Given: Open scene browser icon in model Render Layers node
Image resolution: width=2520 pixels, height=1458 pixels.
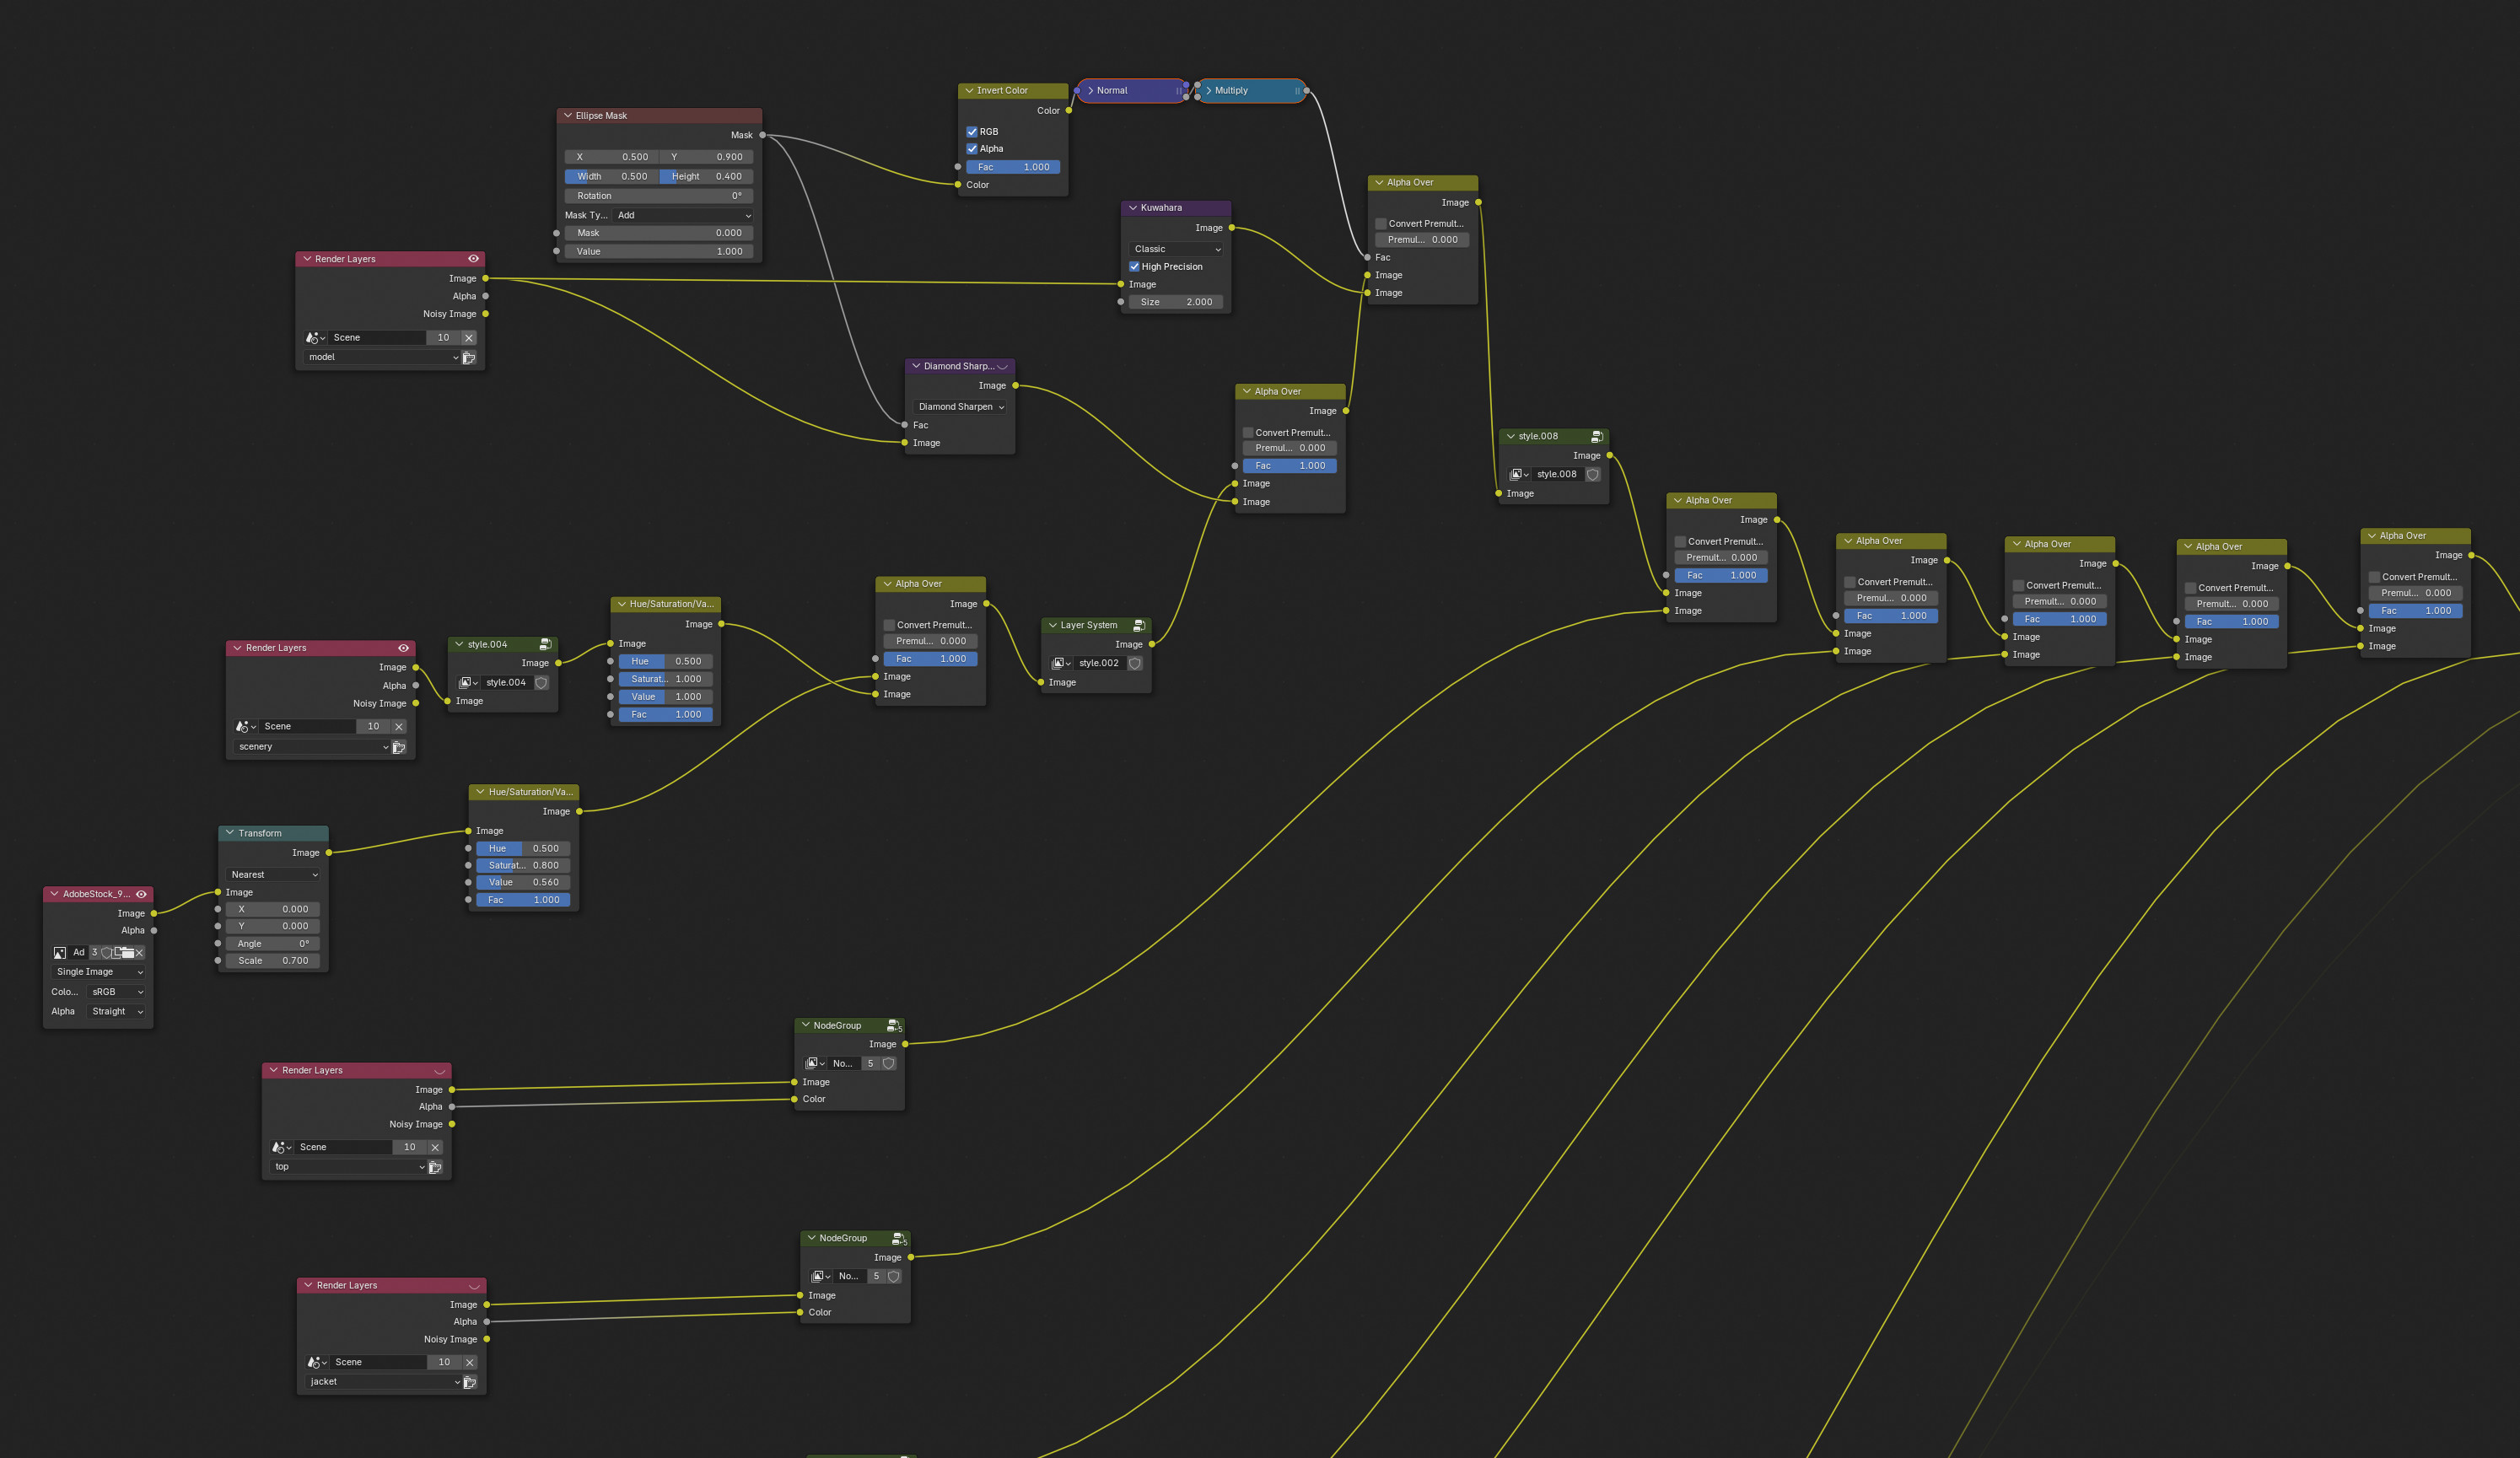Looking at the screenshot, I should [315, 338].
